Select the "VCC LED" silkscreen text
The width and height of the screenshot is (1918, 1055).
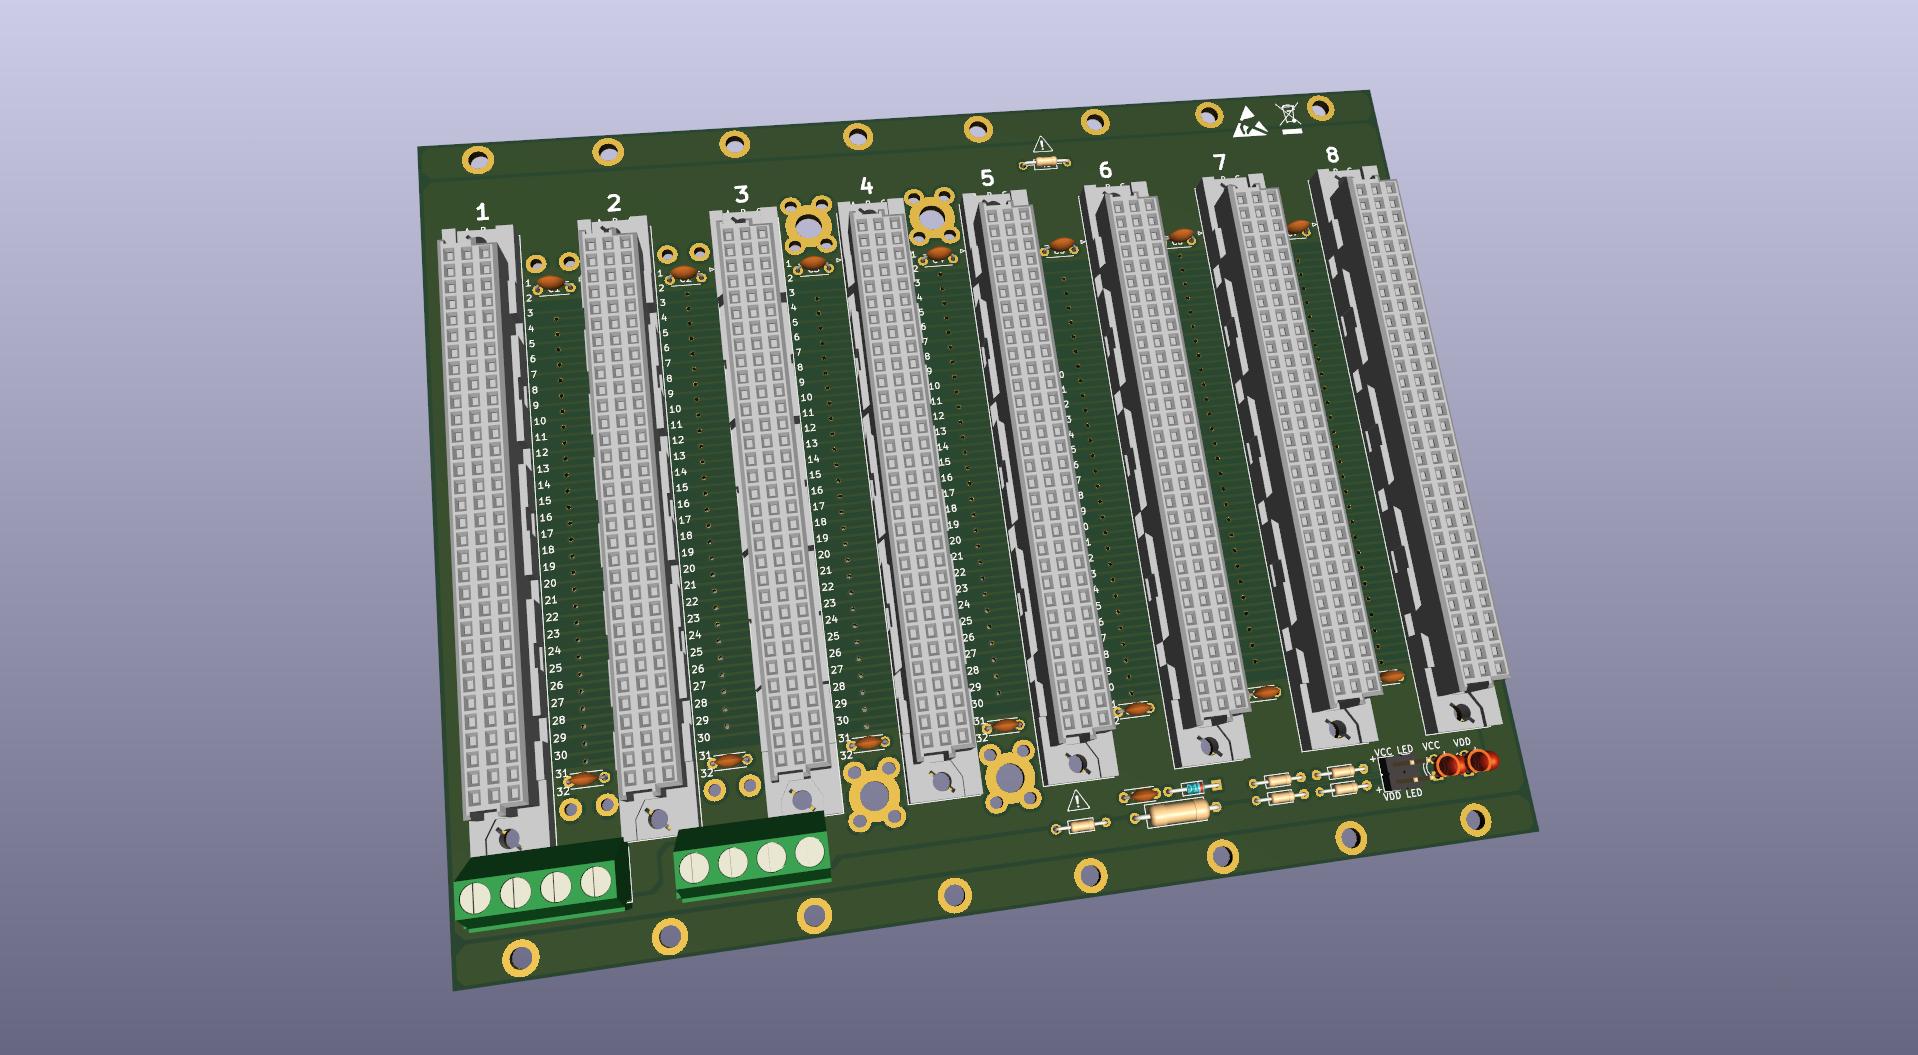1393,750
